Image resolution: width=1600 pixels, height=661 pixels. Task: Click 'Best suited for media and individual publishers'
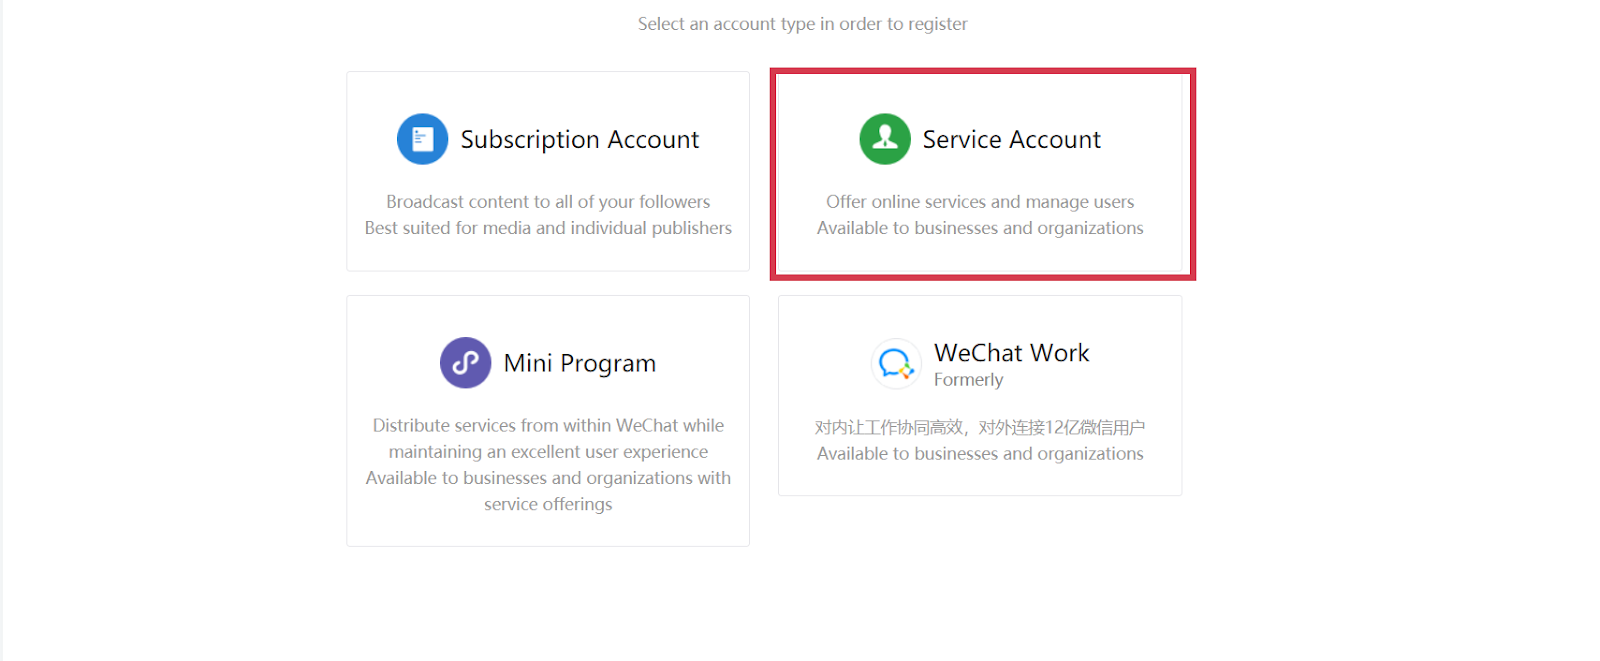[x=548, y=228]
